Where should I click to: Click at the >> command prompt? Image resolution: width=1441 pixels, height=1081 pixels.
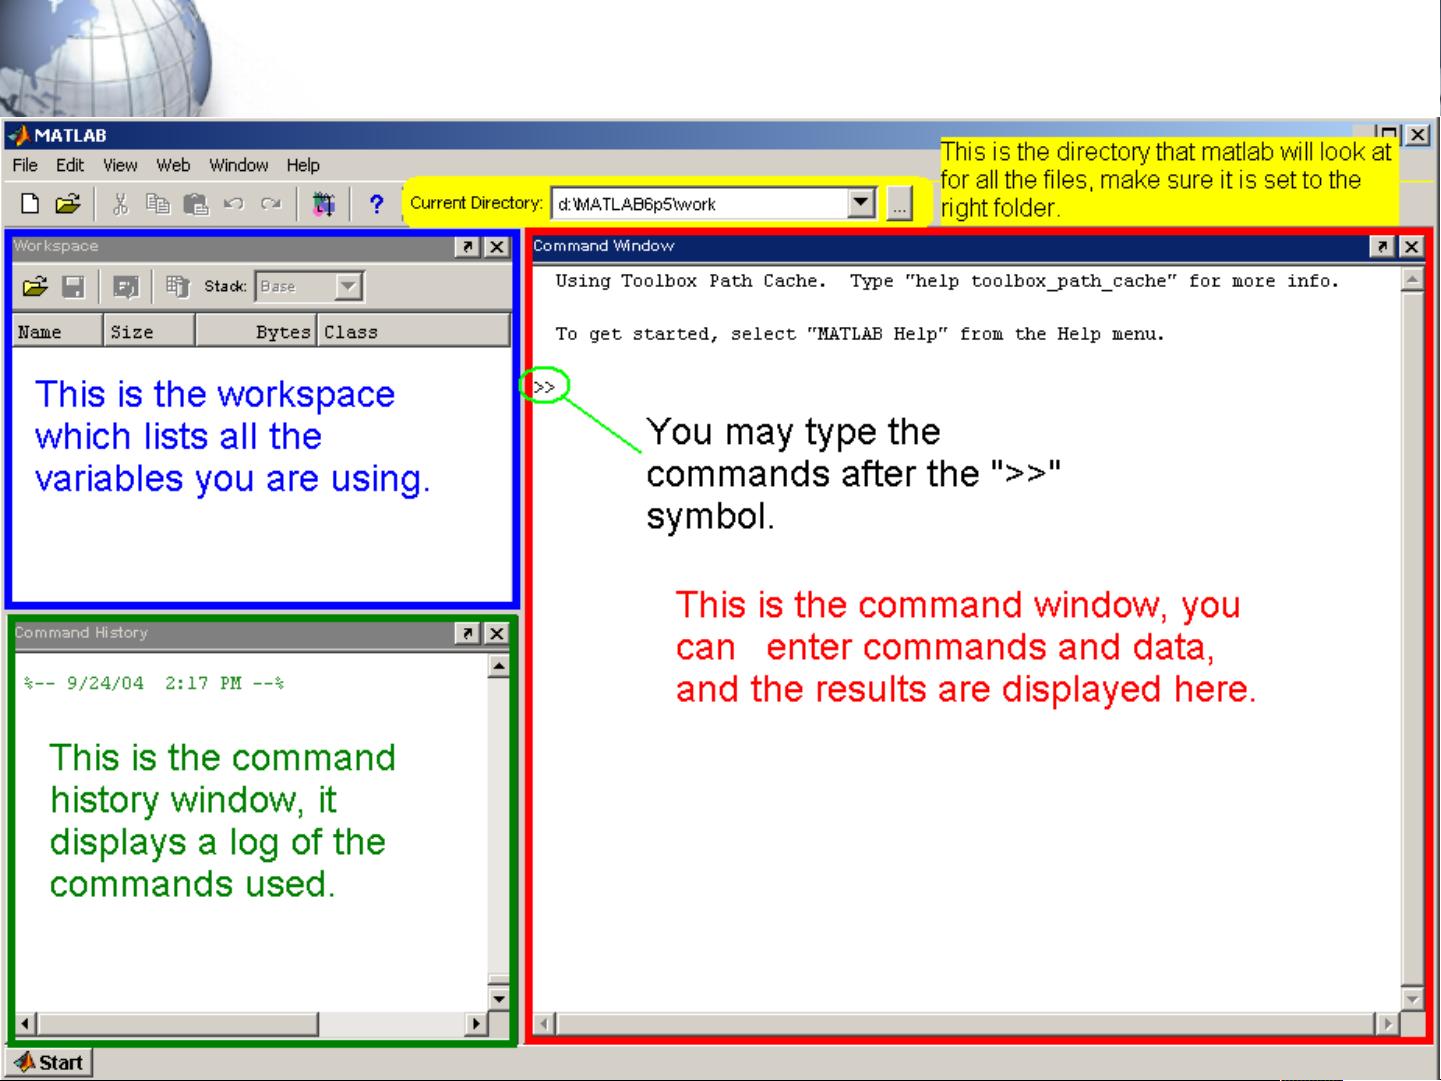tap(544, 386)
